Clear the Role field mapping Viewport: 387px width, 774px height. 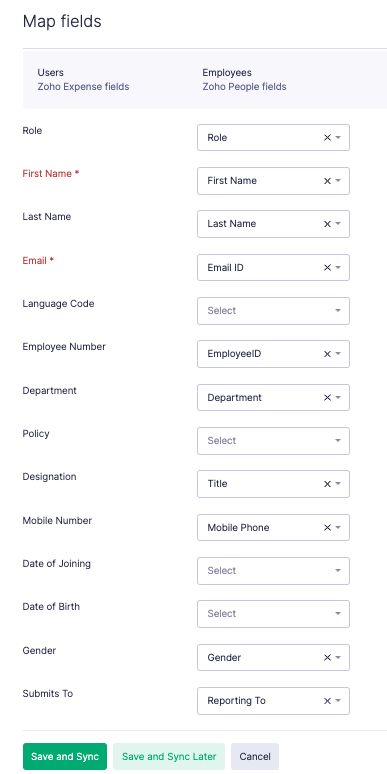tap(327, 138)
